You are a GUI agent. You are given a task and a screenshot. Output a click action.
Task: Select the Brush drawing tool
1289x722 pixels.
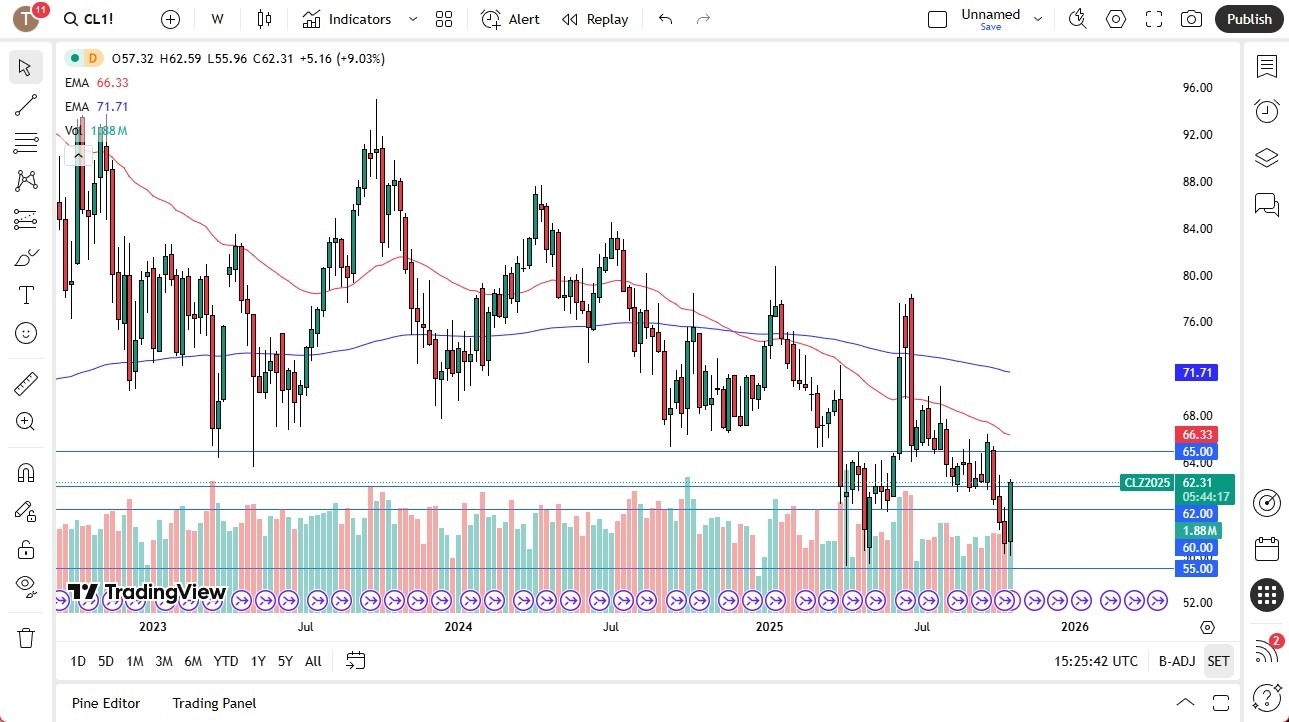(x=26, y=256)
